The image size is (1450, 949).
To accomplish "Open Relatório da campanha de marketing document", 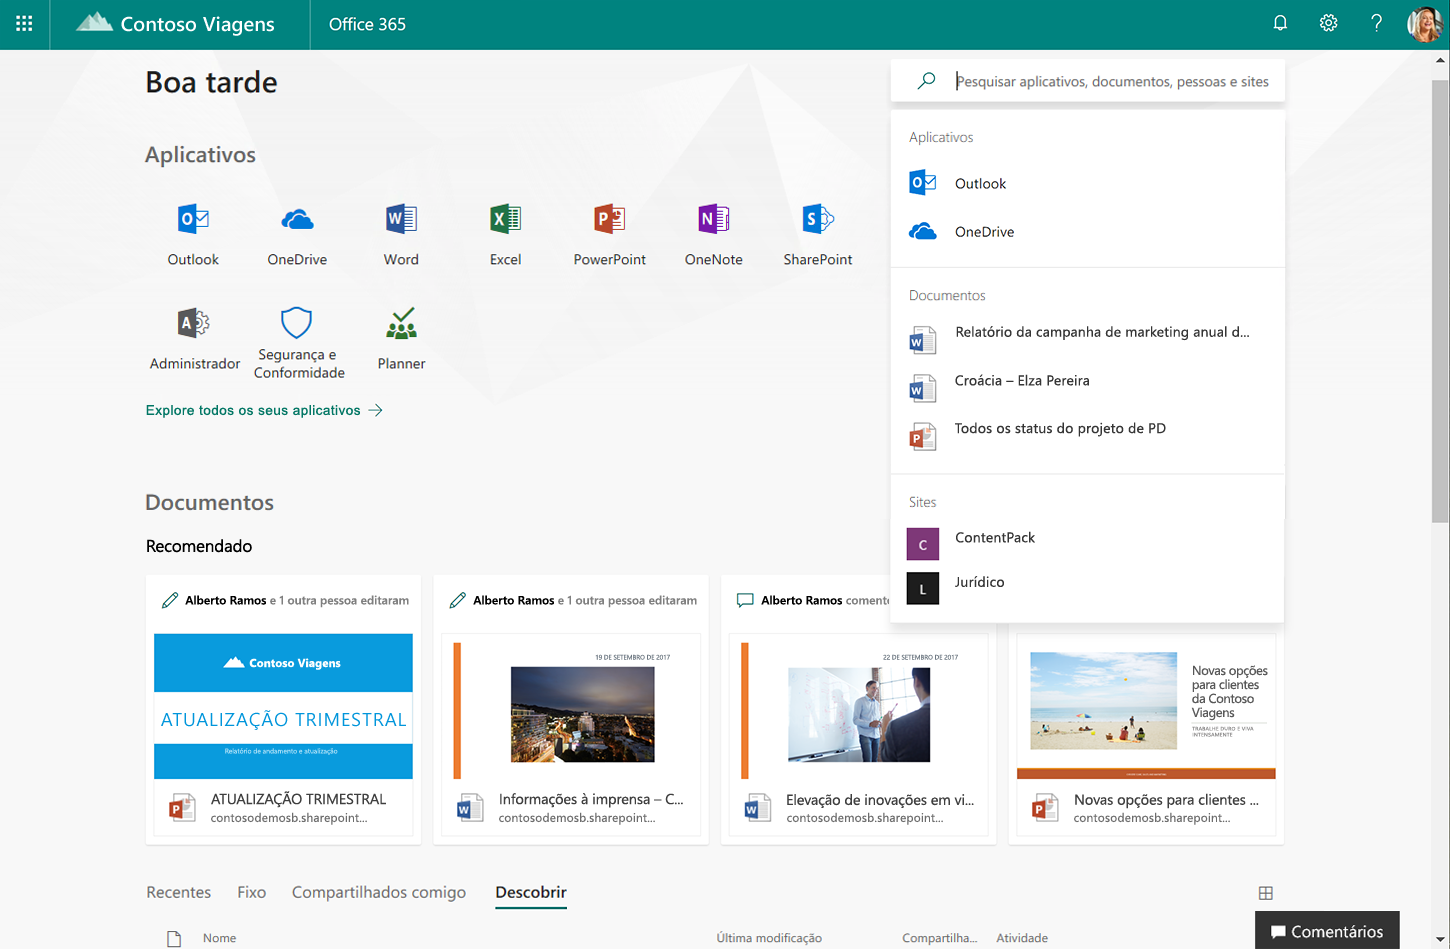I will click(x=1087, y=338).
